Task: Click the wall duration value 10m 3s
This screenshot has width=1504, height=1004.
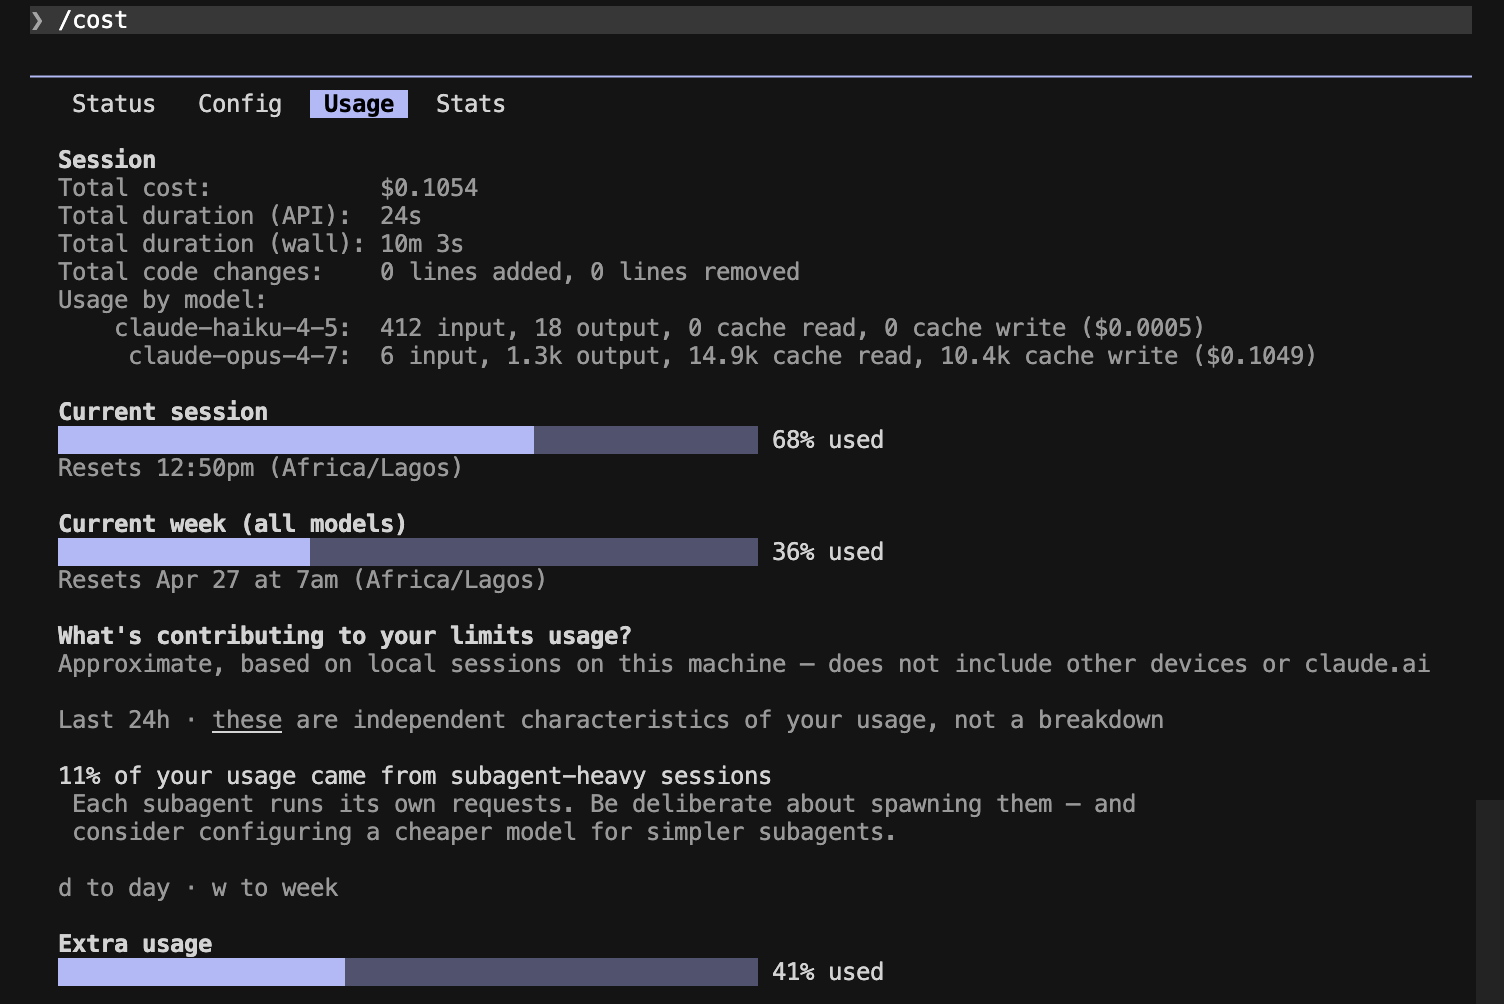Action: 422,244
